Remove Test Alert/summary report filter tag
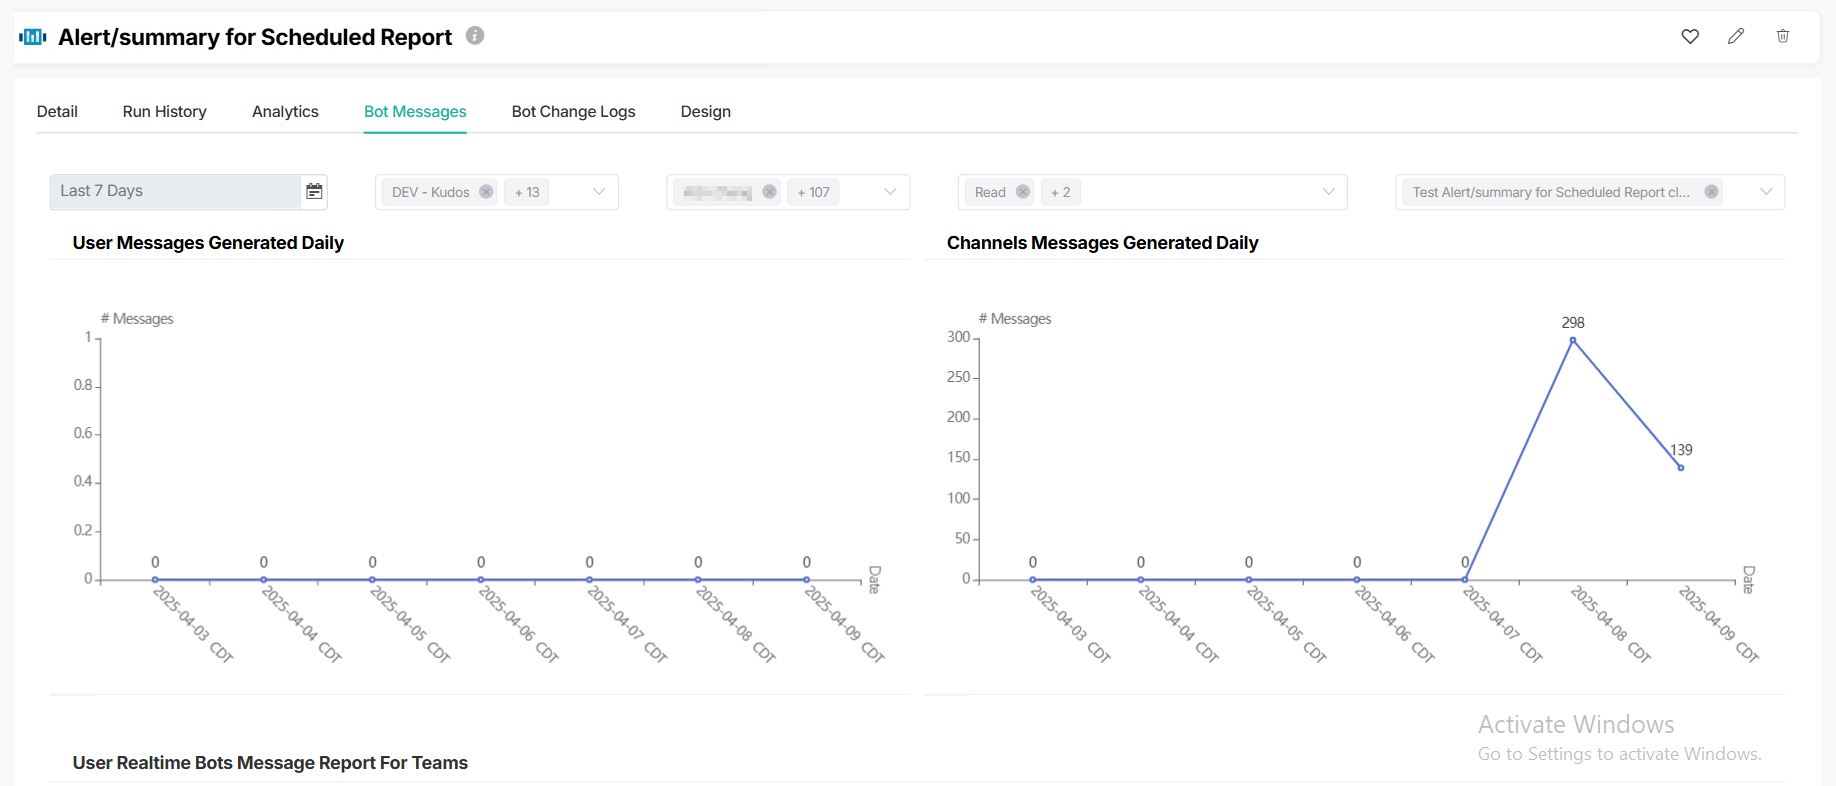Image resolution: width=1836 pixels, height=786 pixels. point(1711,192)
